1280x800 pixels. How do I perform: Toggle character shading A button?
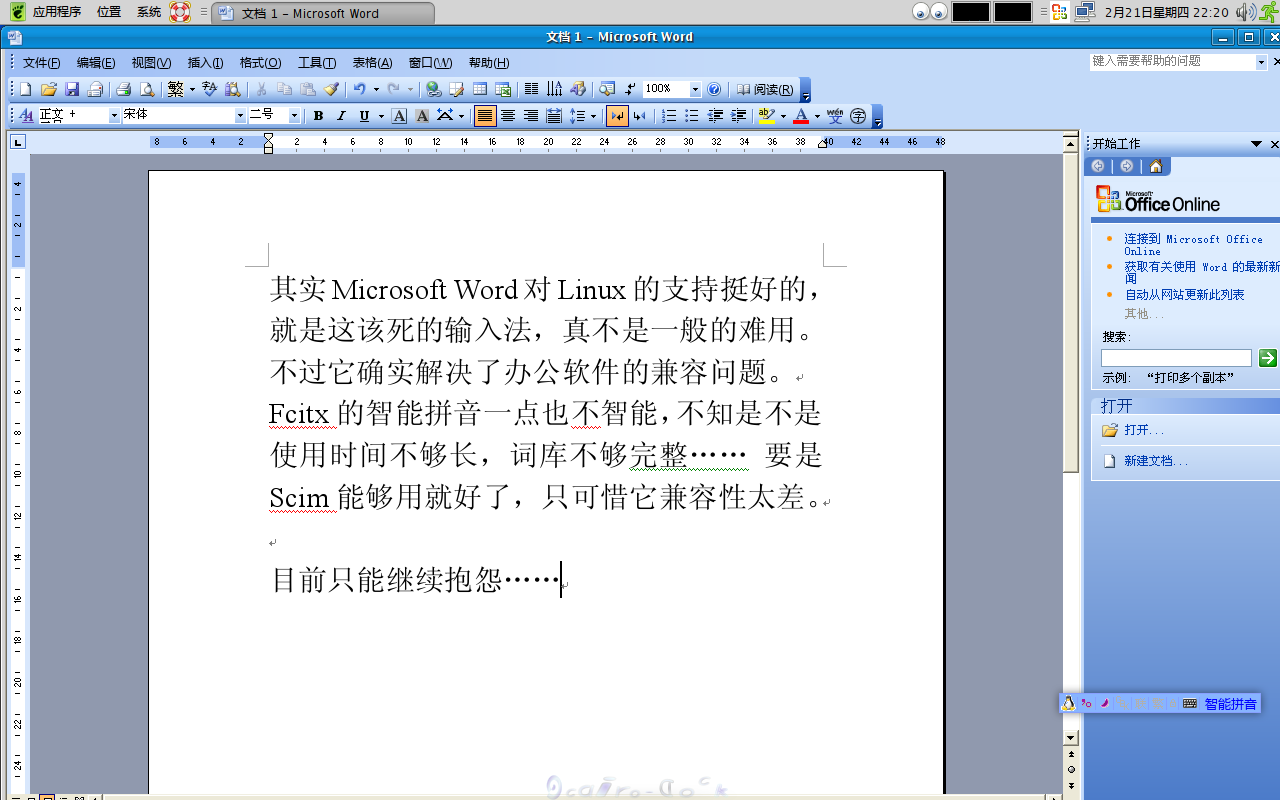[x=422, y=116]
